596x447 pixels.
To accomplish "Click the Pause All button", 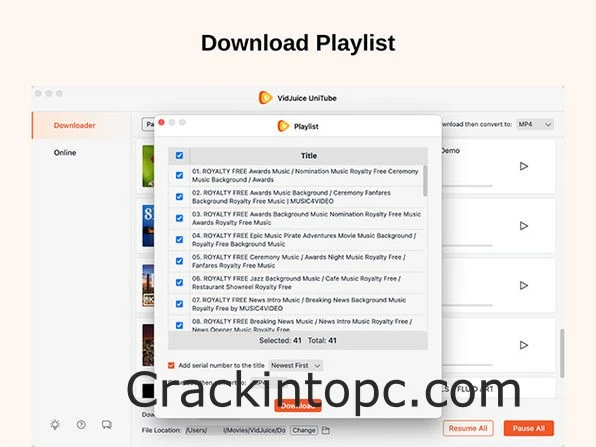I will click(x=529, y=428).
